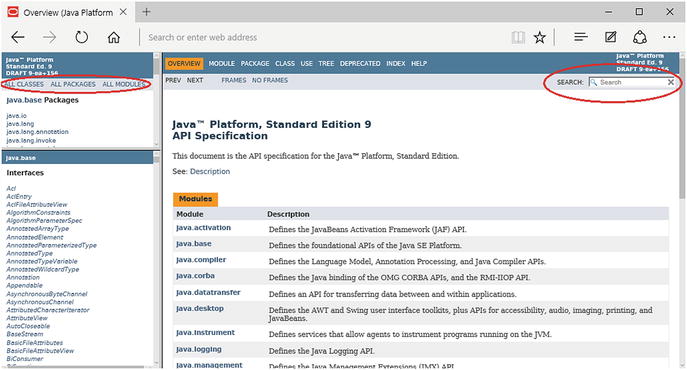Open the java.corba module link

click(x=195, y=276)
